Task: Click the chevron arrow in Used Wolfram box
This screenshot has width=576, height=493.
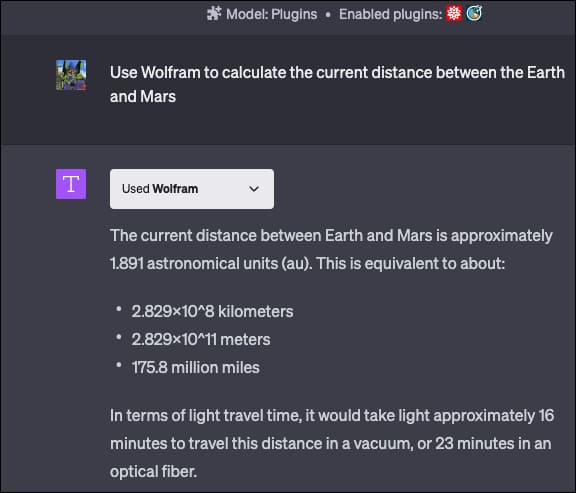Action: [254, 189]
